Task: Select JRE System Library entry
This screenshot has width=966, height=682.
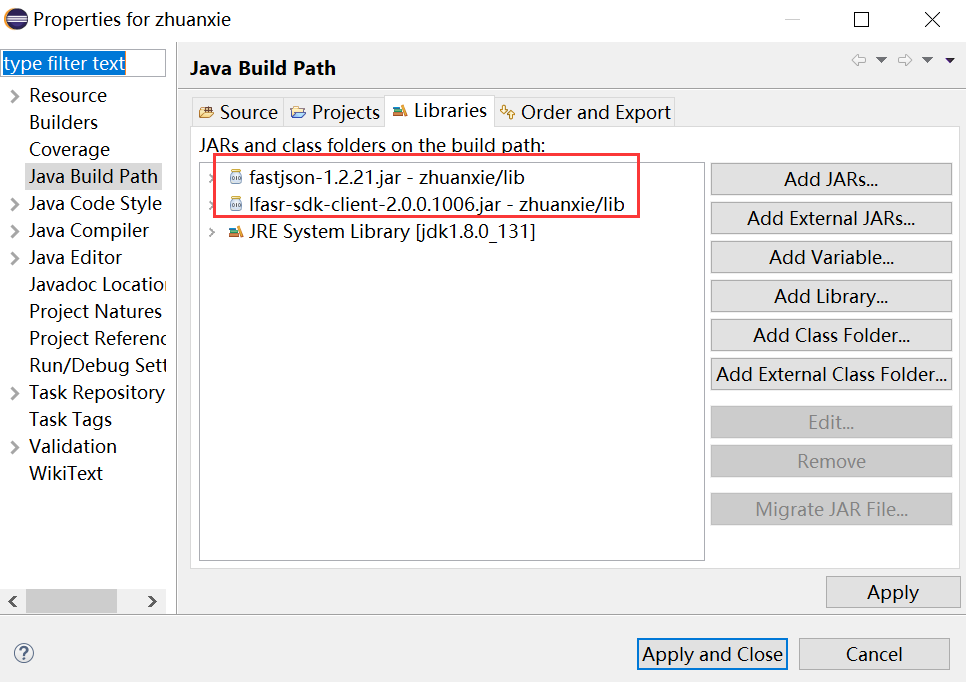Action: coord(392,232)
